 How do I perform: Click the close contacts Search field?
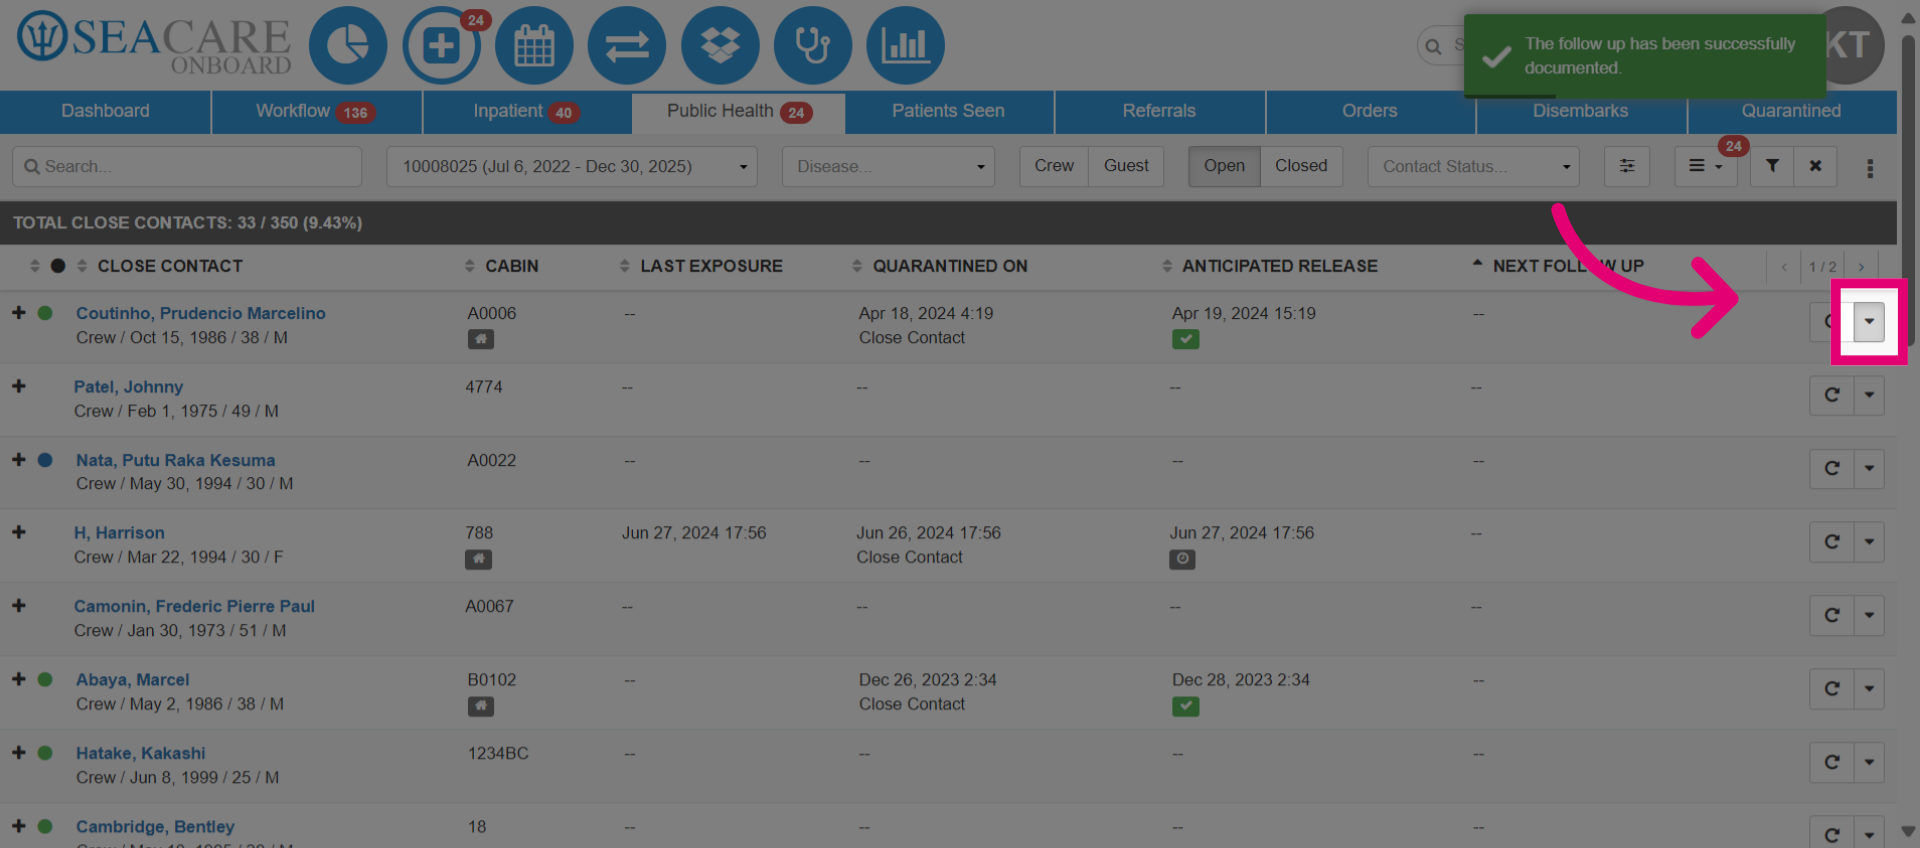(x=187, y=167)
